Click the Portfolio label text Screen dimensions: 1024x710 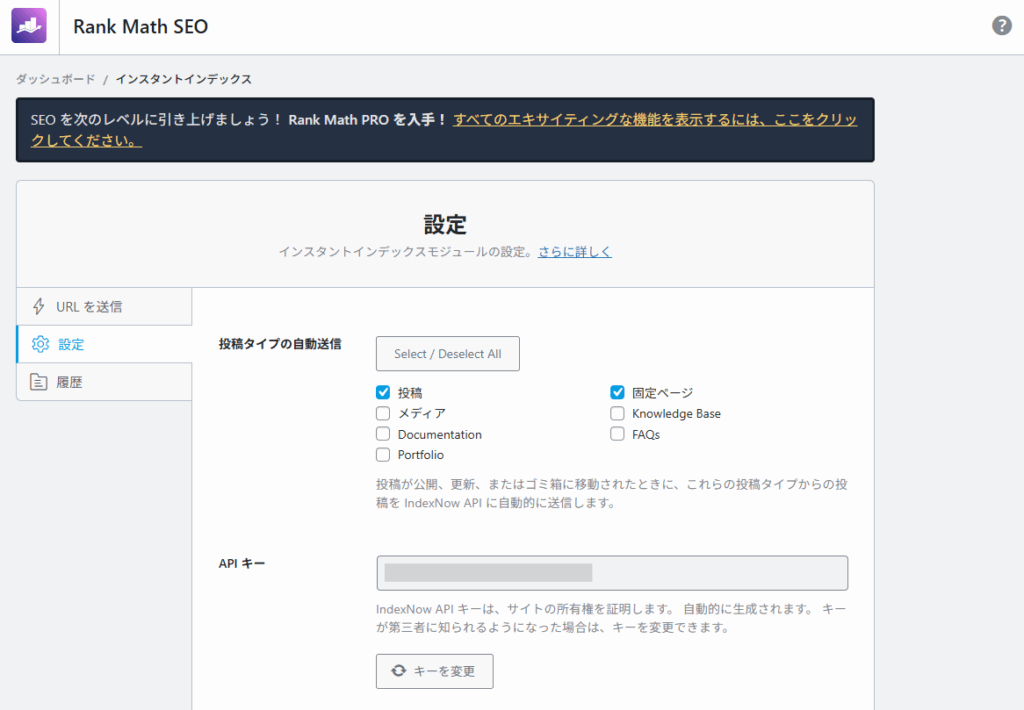click(x=421, y=455)
